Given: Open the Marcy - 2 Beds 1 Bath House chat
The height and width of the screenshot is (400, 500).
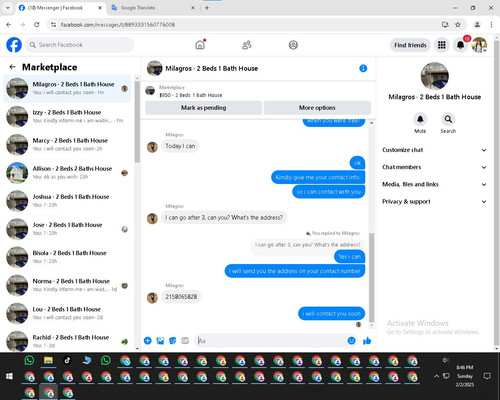Looking at the screenshot, I should point(67,144).
